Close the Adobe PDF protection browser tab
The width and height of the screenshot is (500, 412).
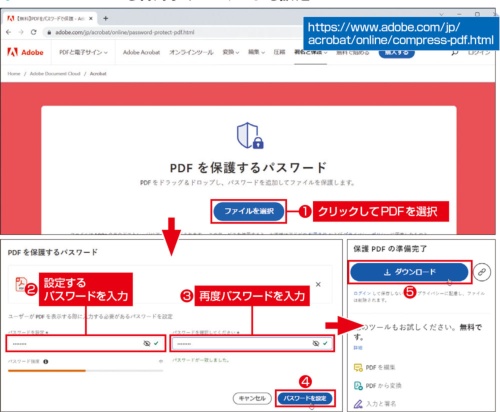(91, 18)
